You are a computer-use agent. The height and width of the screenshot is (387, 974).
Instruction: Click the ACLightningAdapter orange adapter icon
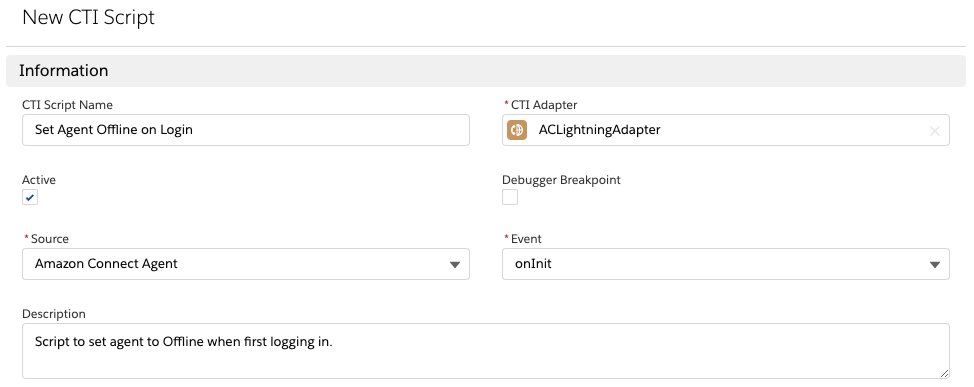pos(517,130)
